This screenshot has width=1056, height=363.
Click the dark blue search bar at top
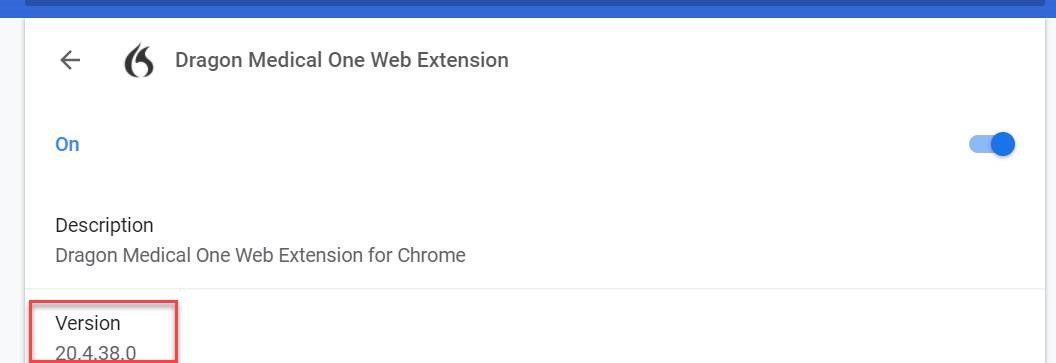(535, 3)
